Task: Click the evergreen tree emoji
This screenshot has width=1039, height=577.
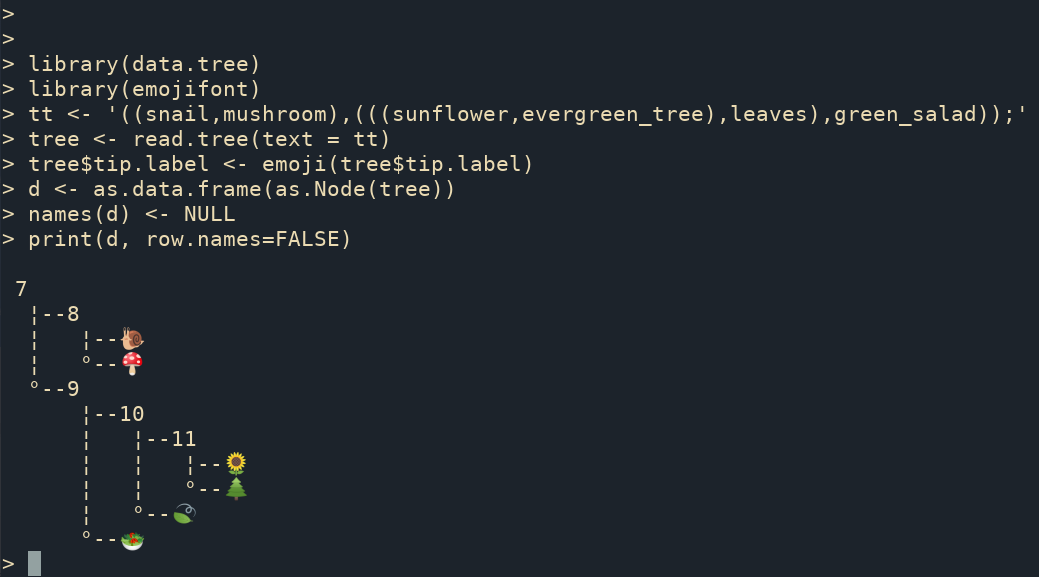Action: 236,488
